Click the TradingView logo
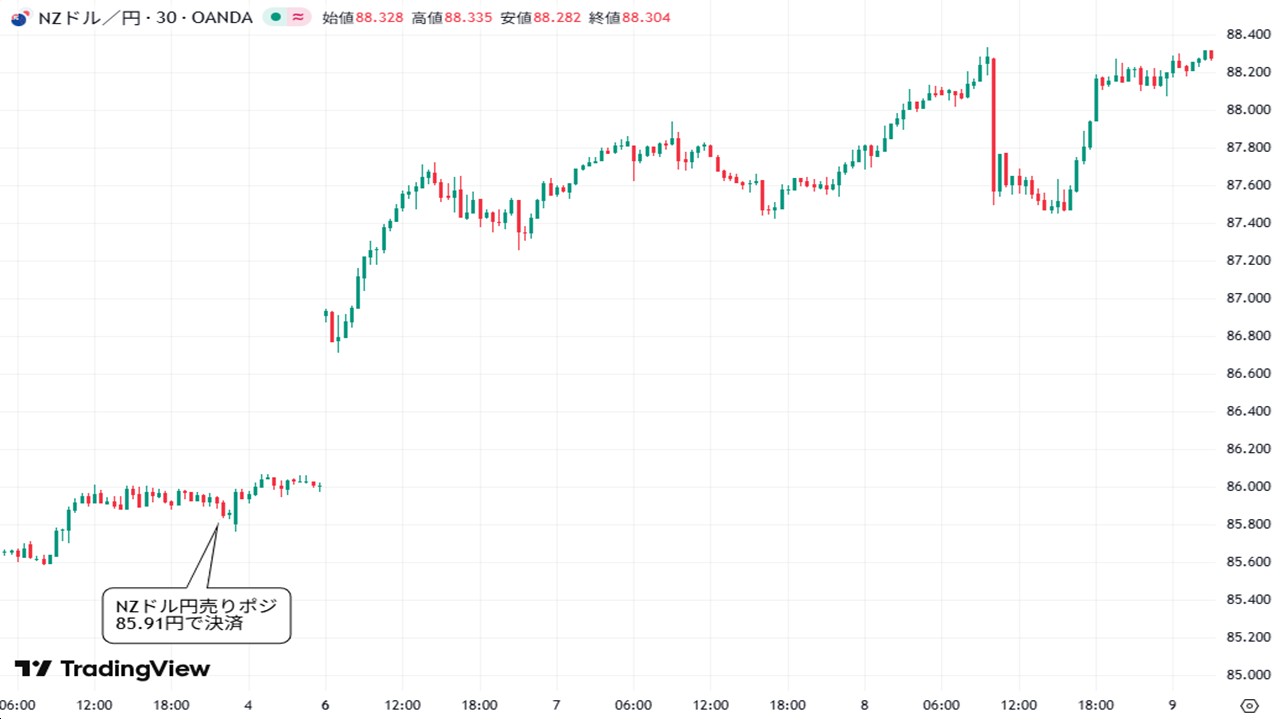The height and width of the screenshot is (720, 1280). point(112,669)
